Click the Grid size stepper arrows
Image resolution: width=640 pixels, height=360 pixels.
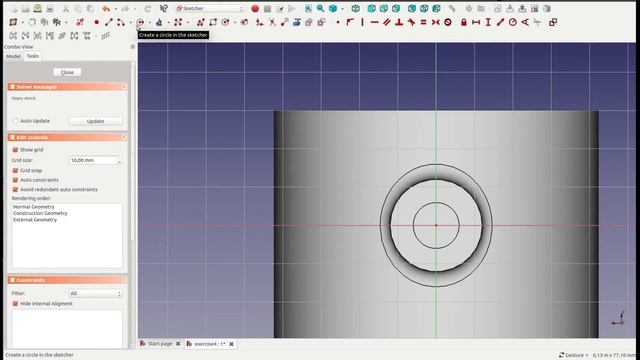pos(119,160)
